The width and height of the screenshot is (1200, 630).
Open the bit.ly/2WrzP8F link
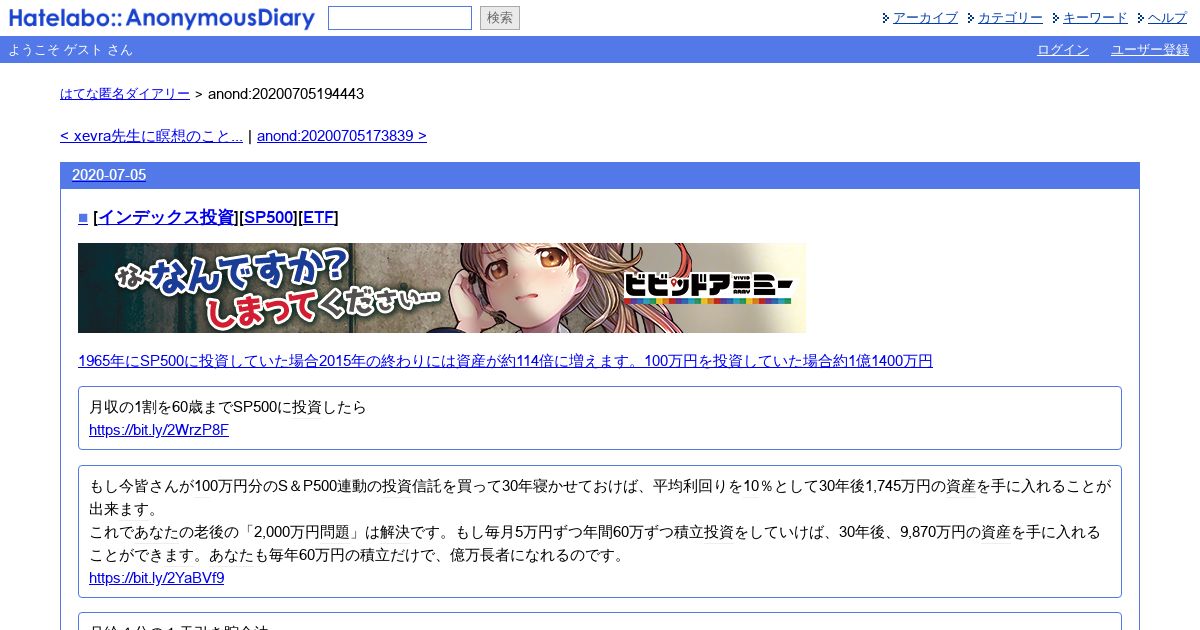point(159,430)
